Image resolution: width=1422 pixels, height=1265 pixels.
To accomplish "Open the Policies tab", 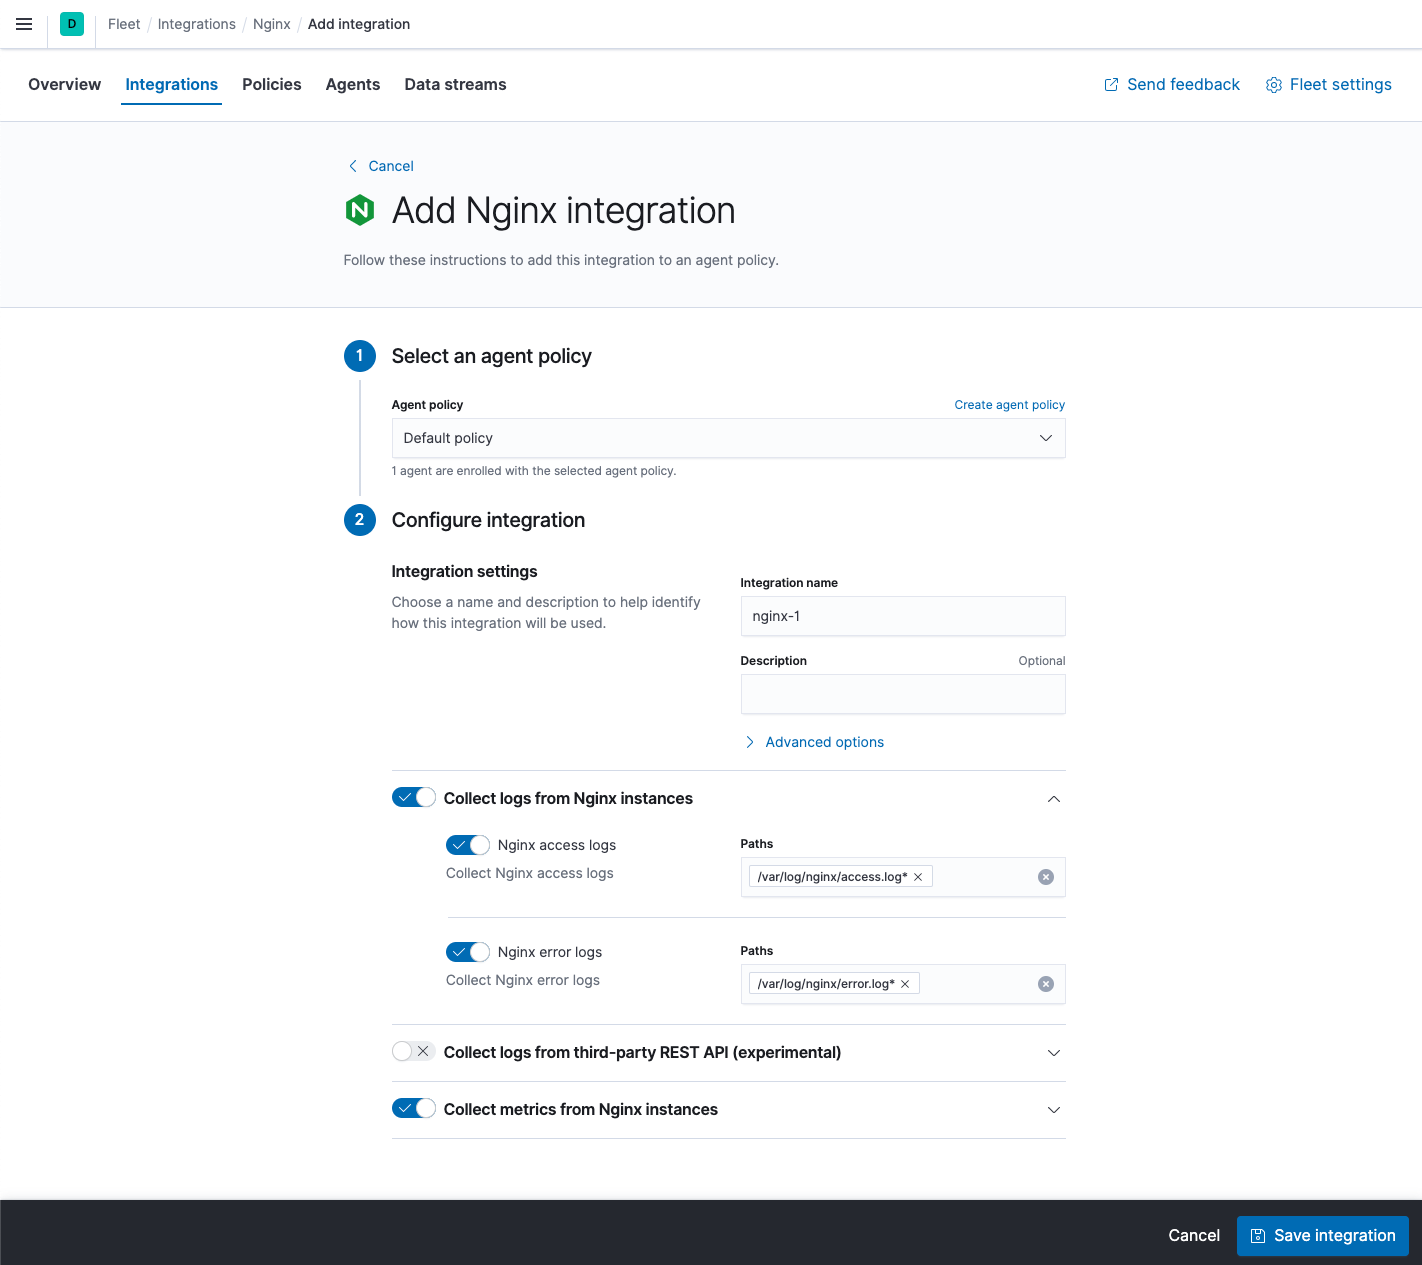I will (271, 84).
